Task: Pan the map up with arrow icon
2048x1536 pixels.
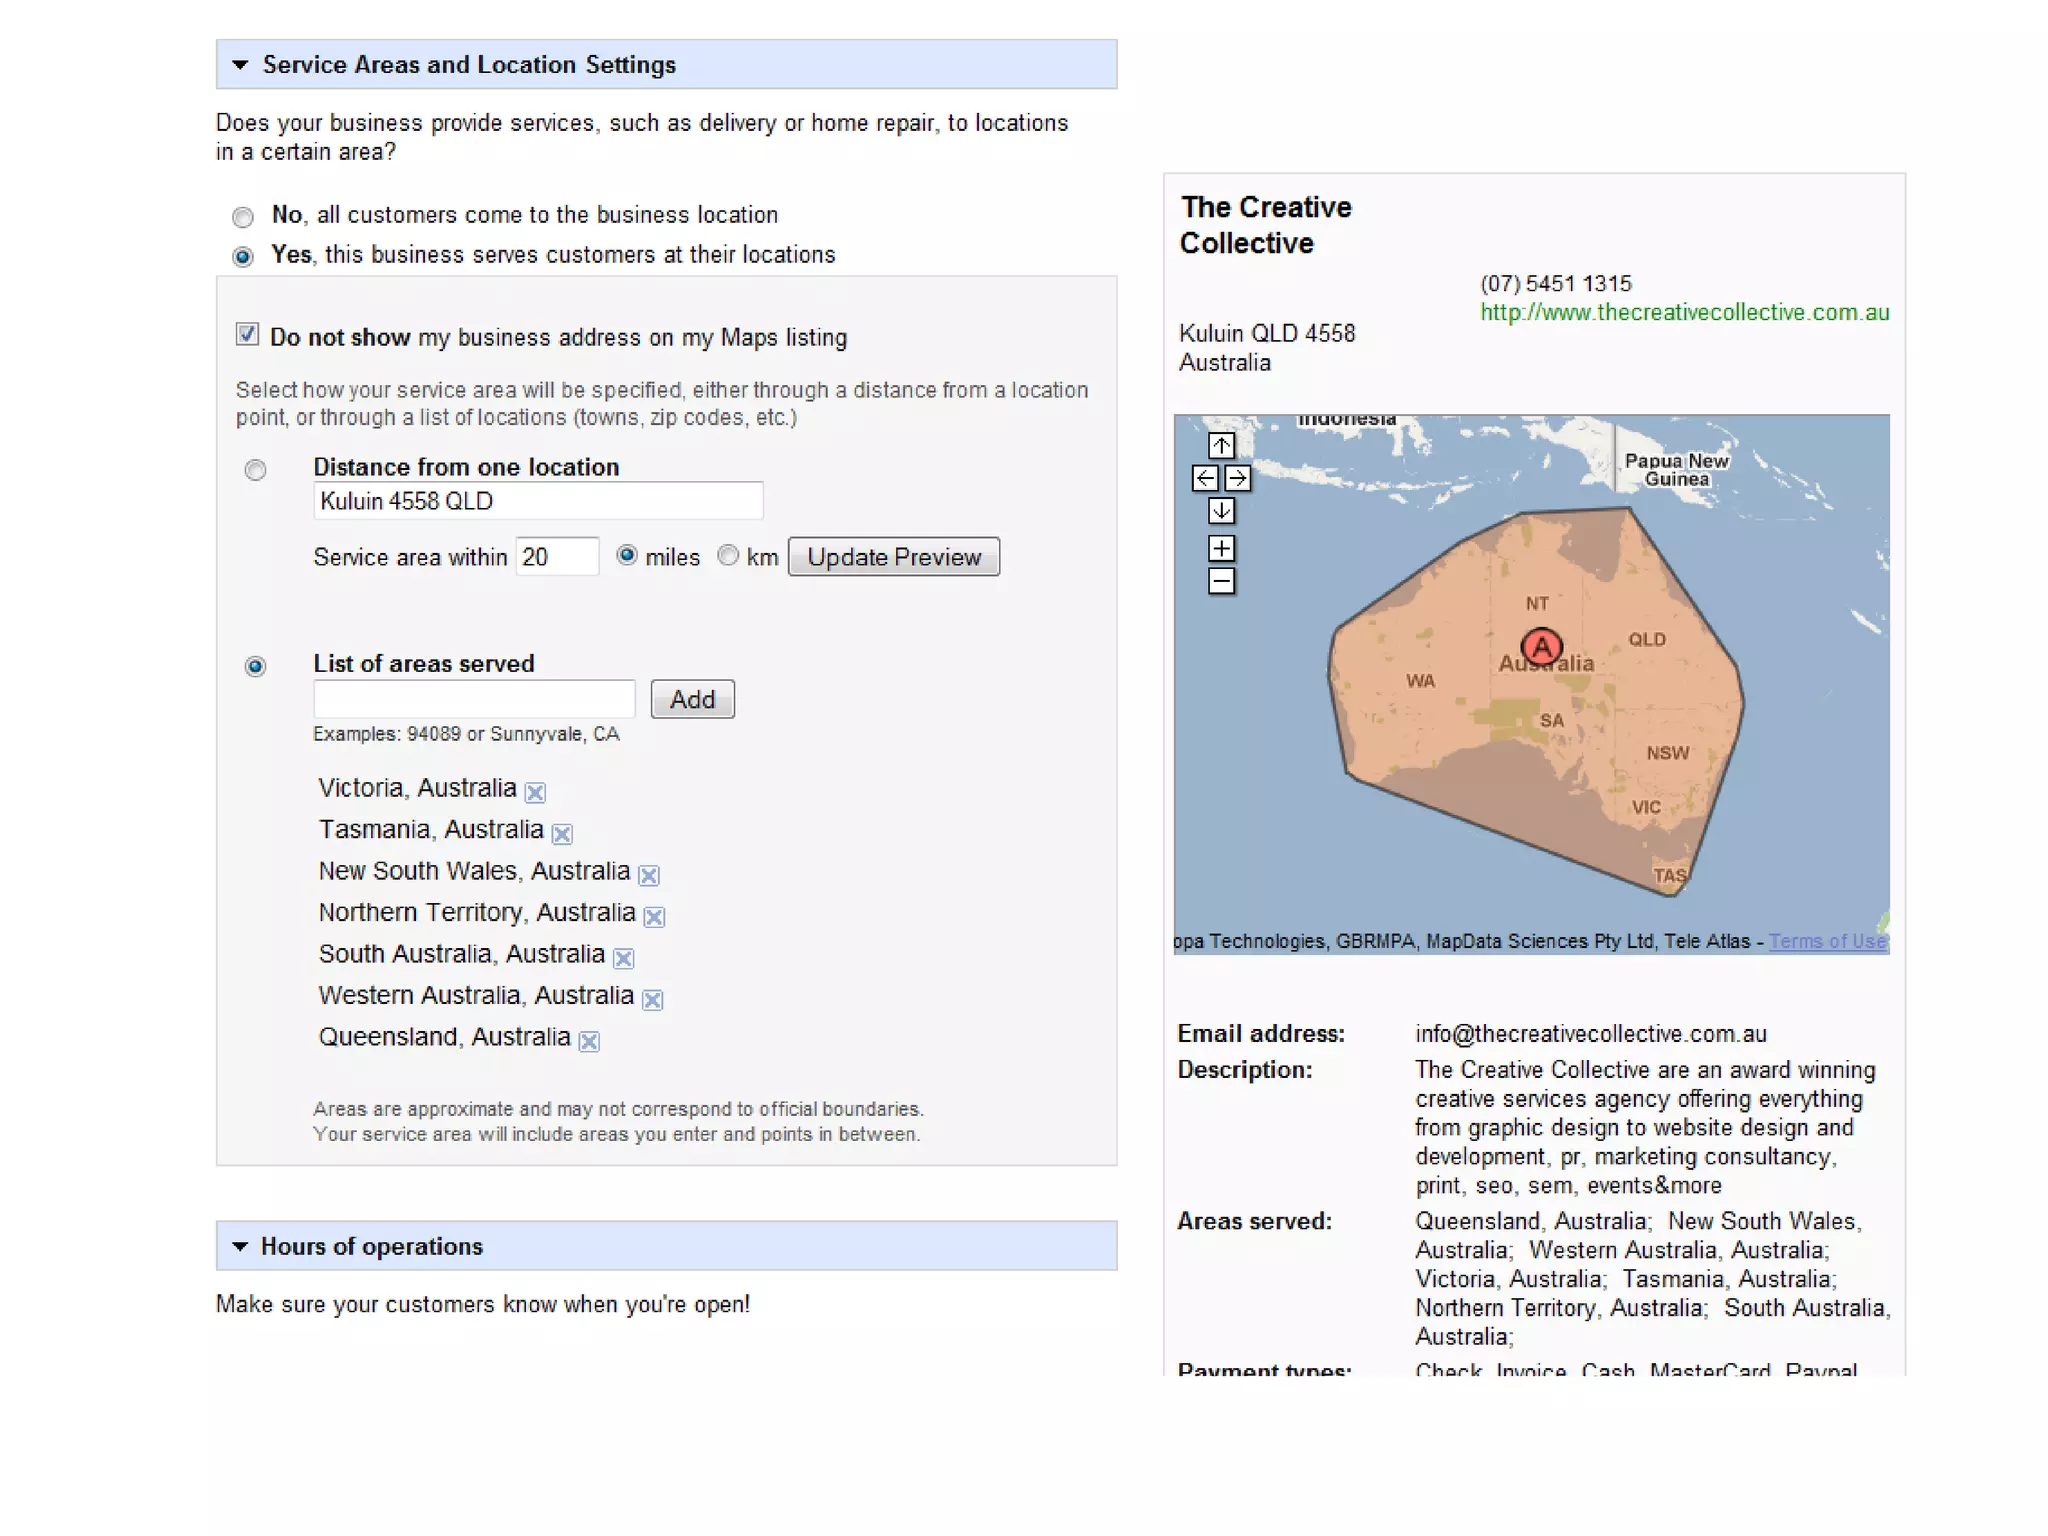Action: [x=1221, y=445]
